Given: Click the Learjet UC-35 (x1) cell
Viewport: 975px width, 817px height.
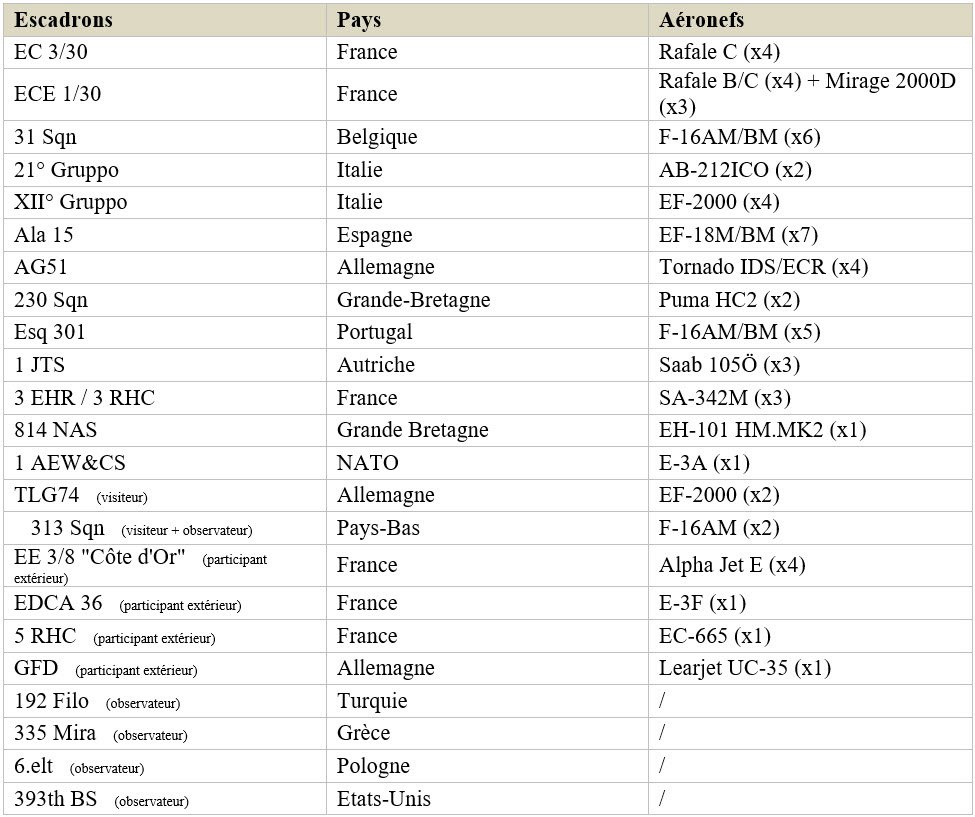Looking at the screenshot, I should 810,668.
